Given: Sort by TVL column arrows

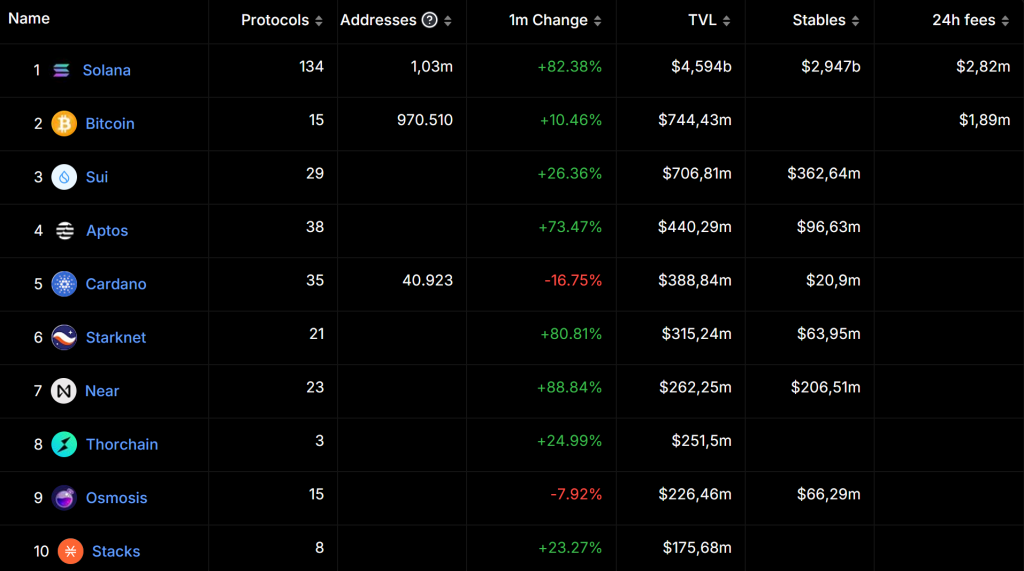Looking at the screenshot, I should [x=726, y=21].
